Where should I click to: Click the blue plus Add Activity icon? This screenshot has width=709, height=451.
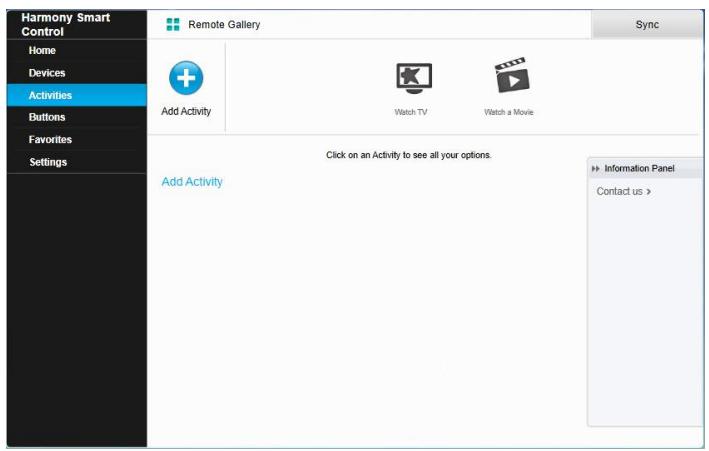click(x=186, y=78)
